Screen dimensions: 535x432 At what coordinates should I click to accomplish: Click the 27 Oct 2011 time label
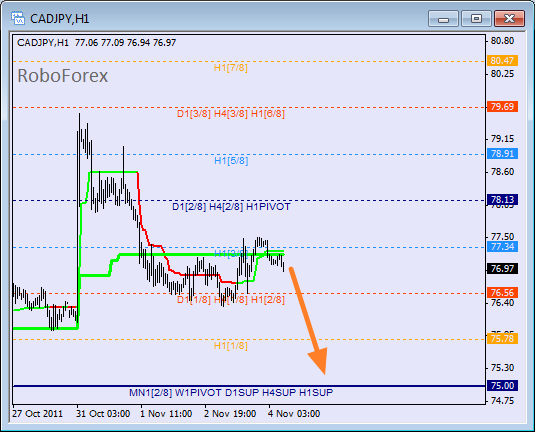(38, 414)
